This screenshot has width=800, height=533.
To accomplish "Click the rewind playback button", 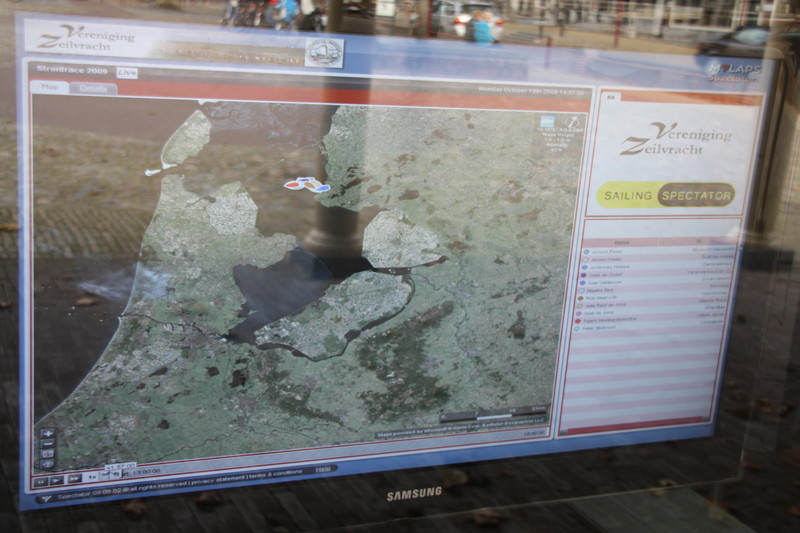I will click(41, 481).
